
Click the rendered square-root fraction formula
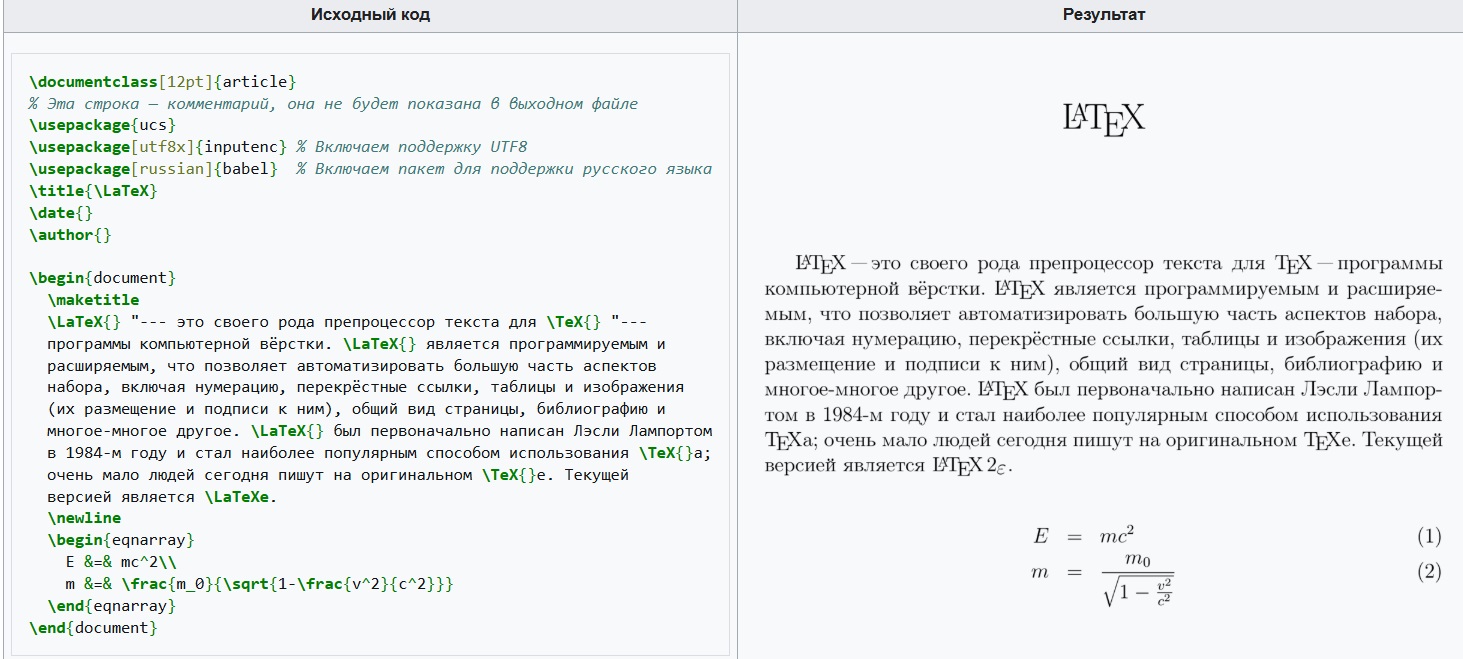(1138, 579)
